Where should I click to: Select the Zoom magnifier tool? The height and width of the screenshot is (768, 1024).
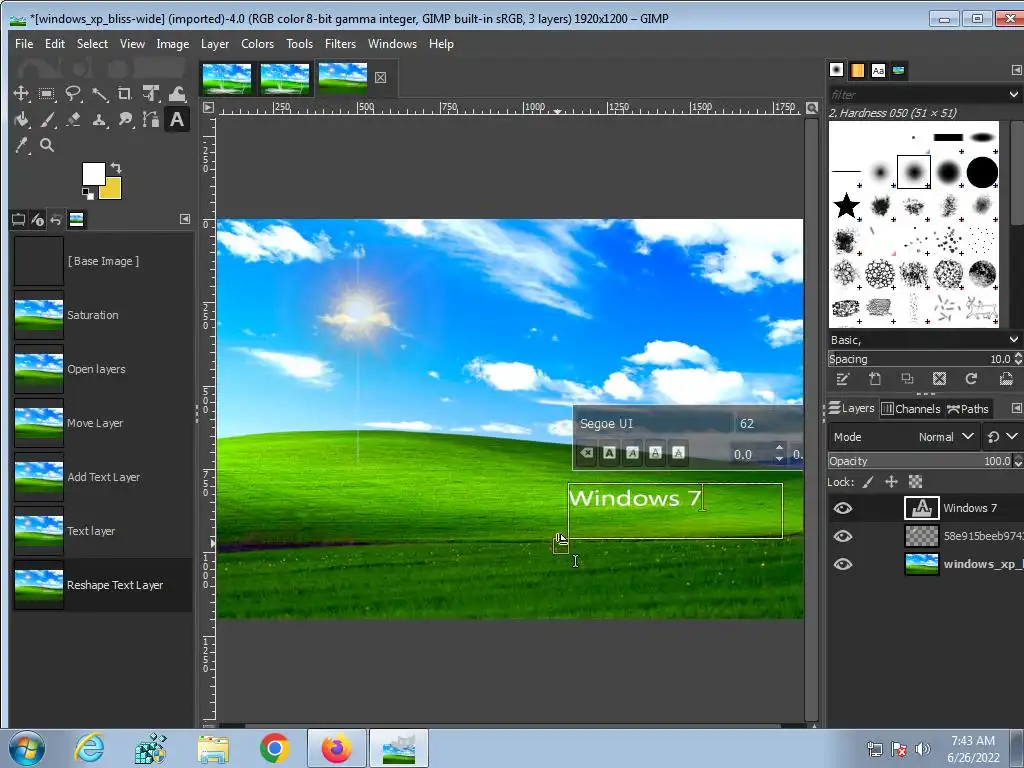pos(46,146)
